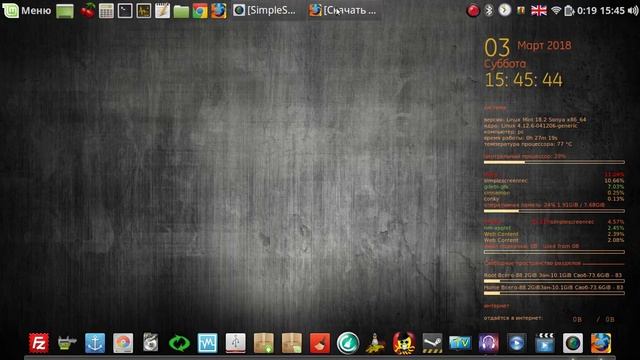Open the blue waveform monitor dock icon
This screenshot has width=640, height=360.
(207, 343)
